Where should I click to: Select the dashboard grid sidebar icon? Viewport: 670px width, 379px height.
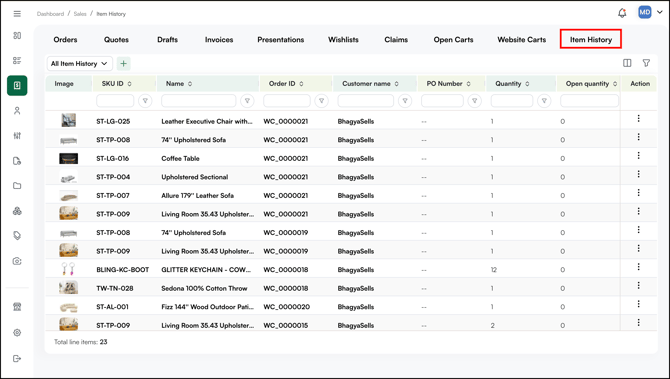click(17, 35)
